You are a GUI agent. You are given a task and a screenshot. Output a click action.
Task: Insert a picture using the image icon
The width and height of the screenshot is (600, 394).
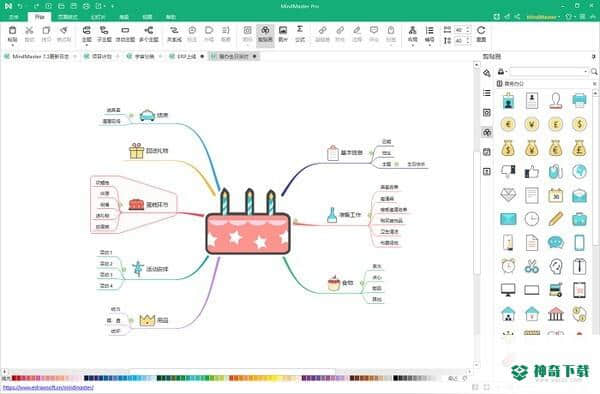click(283, 34)
